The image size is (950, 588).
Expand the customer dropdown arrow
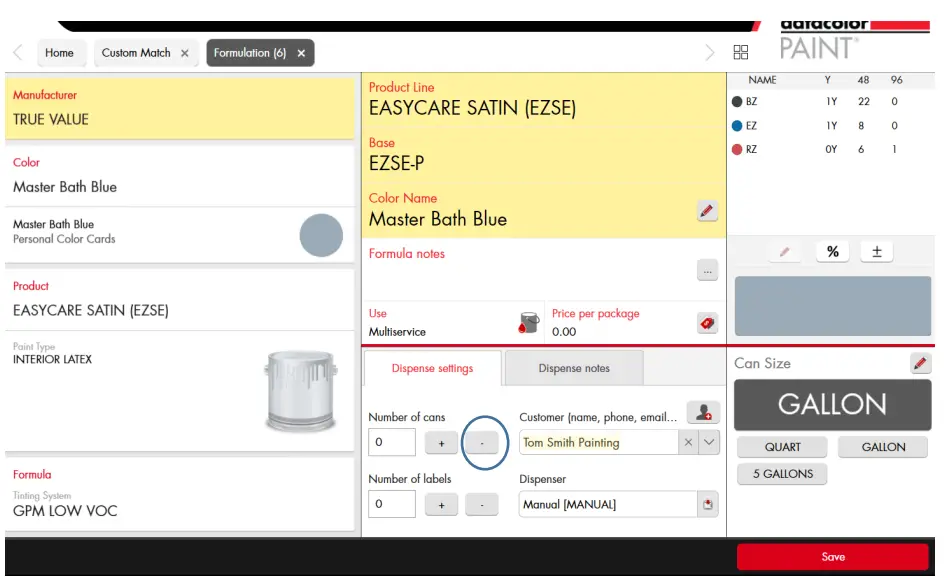709,443
